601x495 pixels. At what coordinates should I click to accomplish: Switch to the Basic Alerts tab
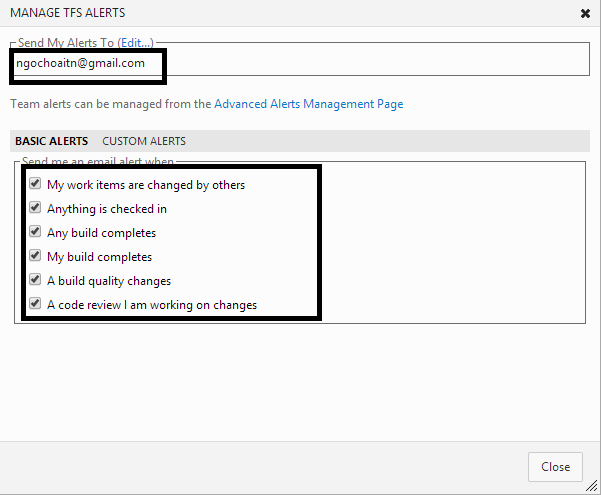51,141
